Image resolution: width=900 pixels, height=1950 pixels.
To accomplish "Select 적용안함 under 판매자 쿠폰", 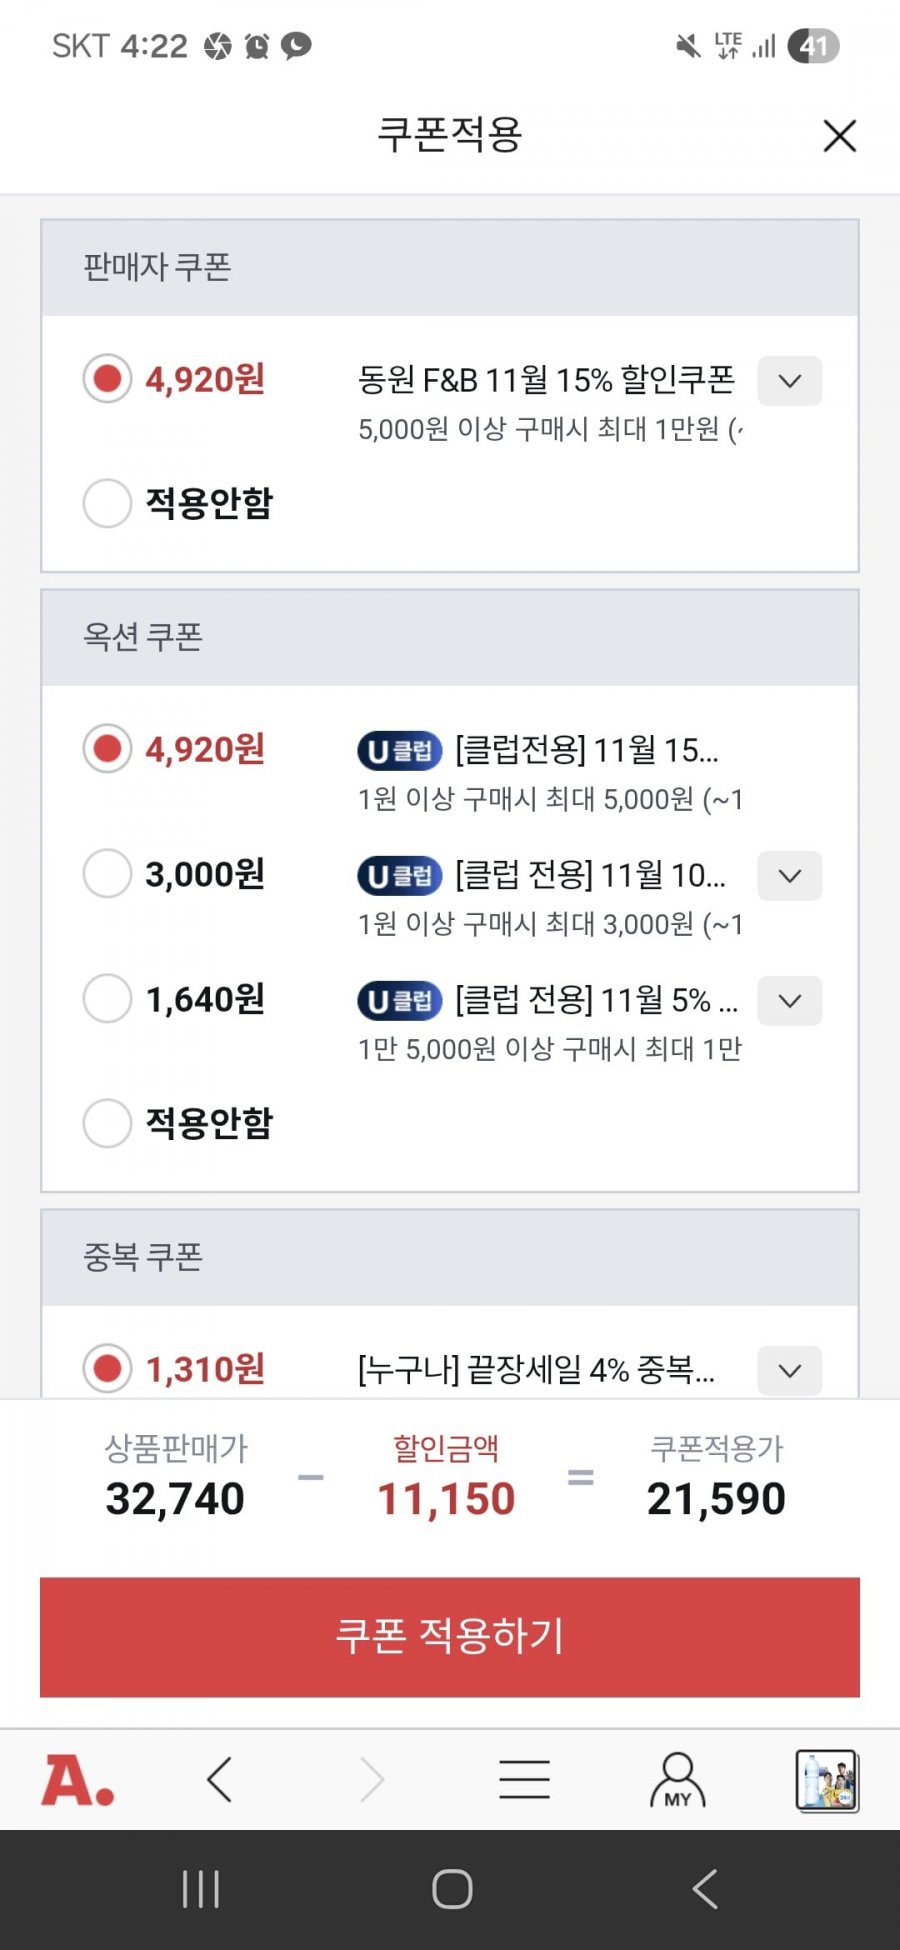I will [x=107, y=503].
